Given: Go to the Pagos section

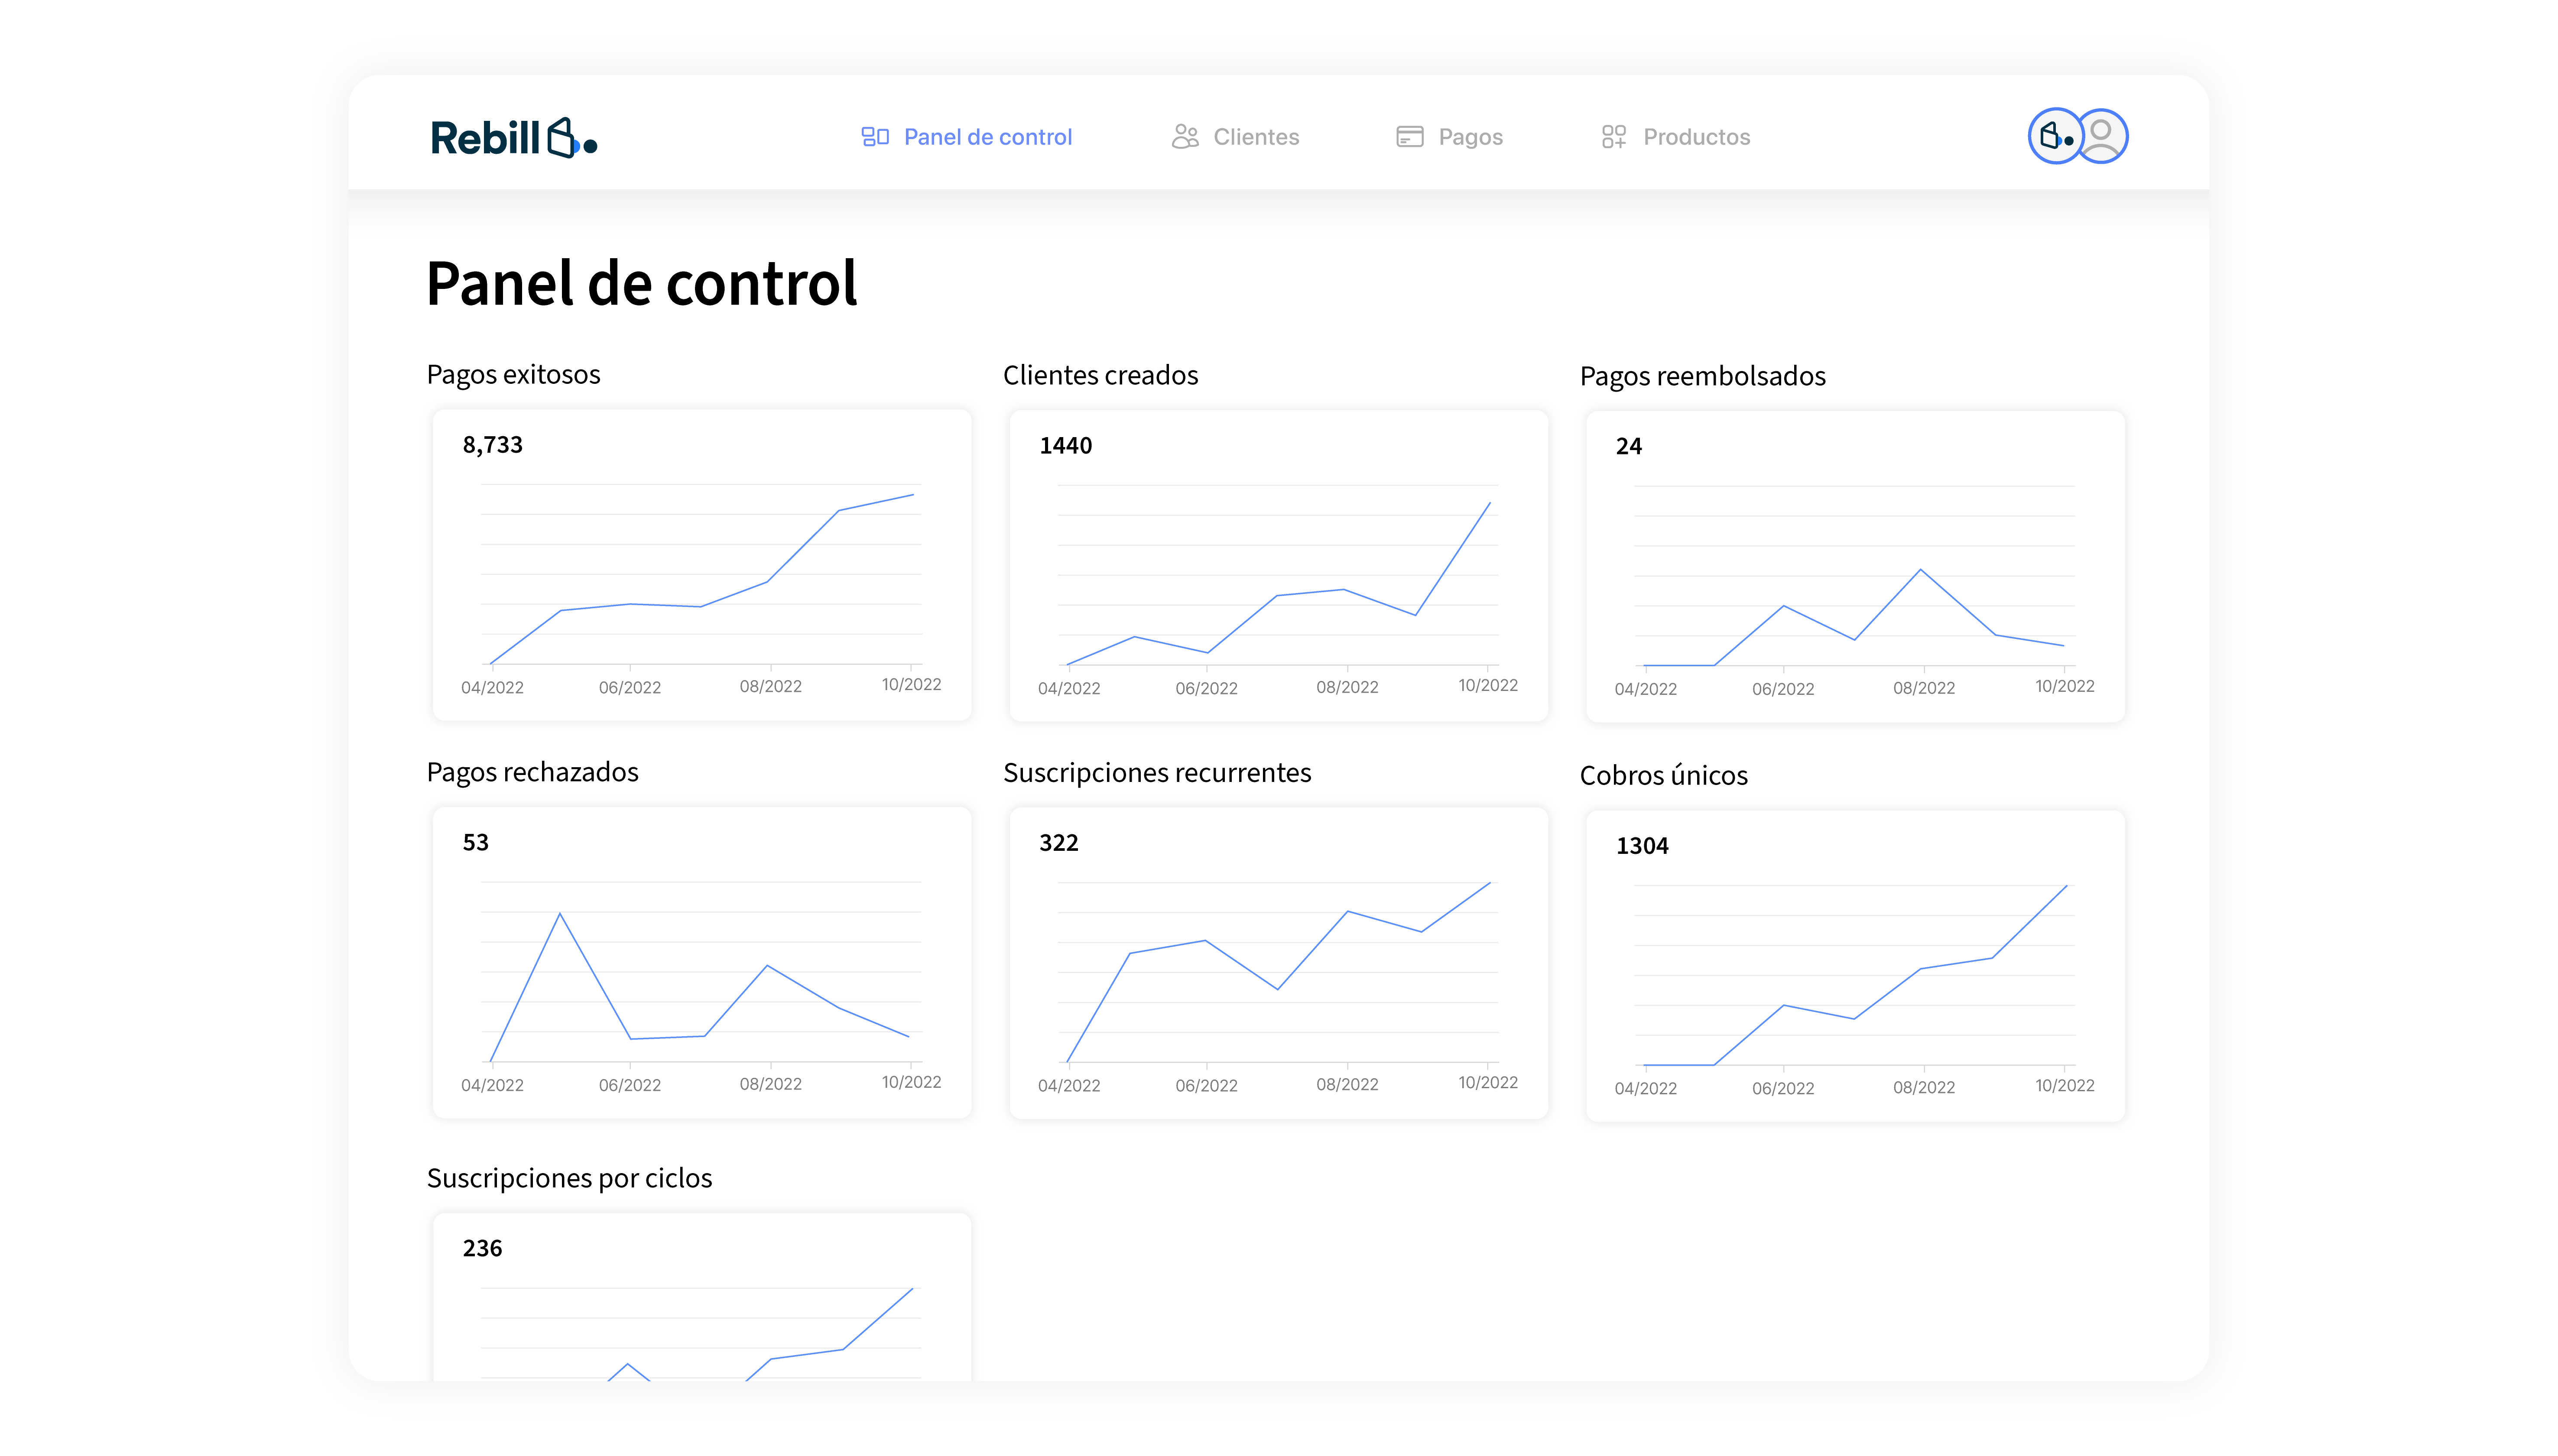Looking at the screenshot, I should [1470, 137].
